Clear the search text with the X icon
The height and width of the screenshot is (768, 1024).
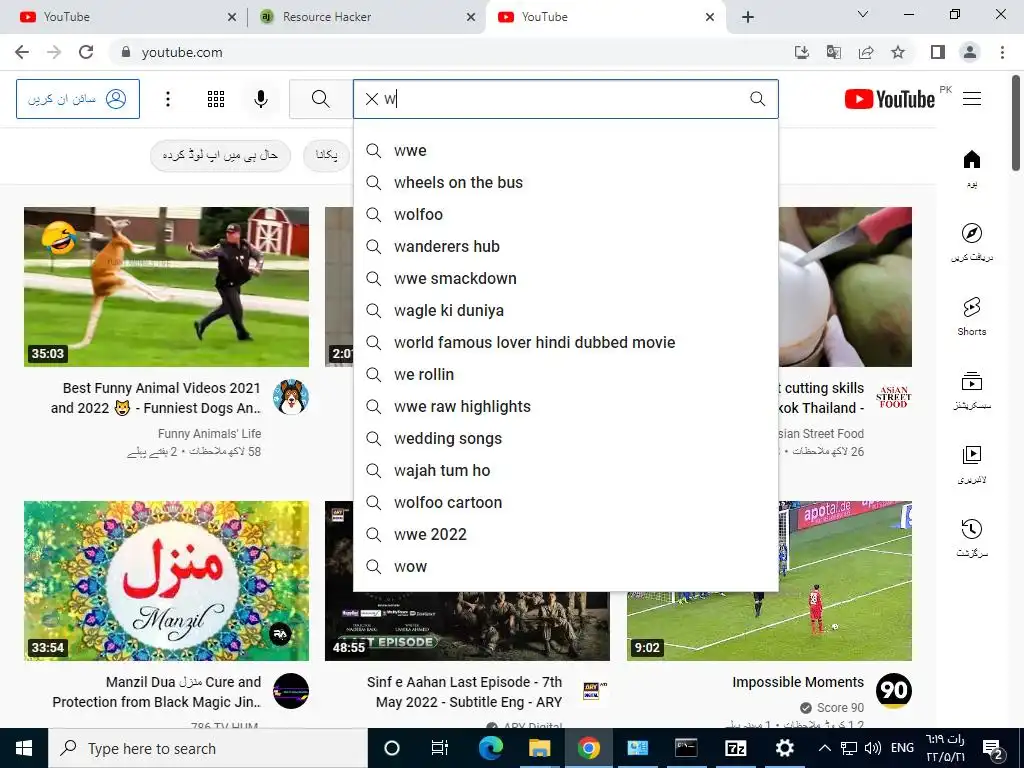(x=372, y=99)
